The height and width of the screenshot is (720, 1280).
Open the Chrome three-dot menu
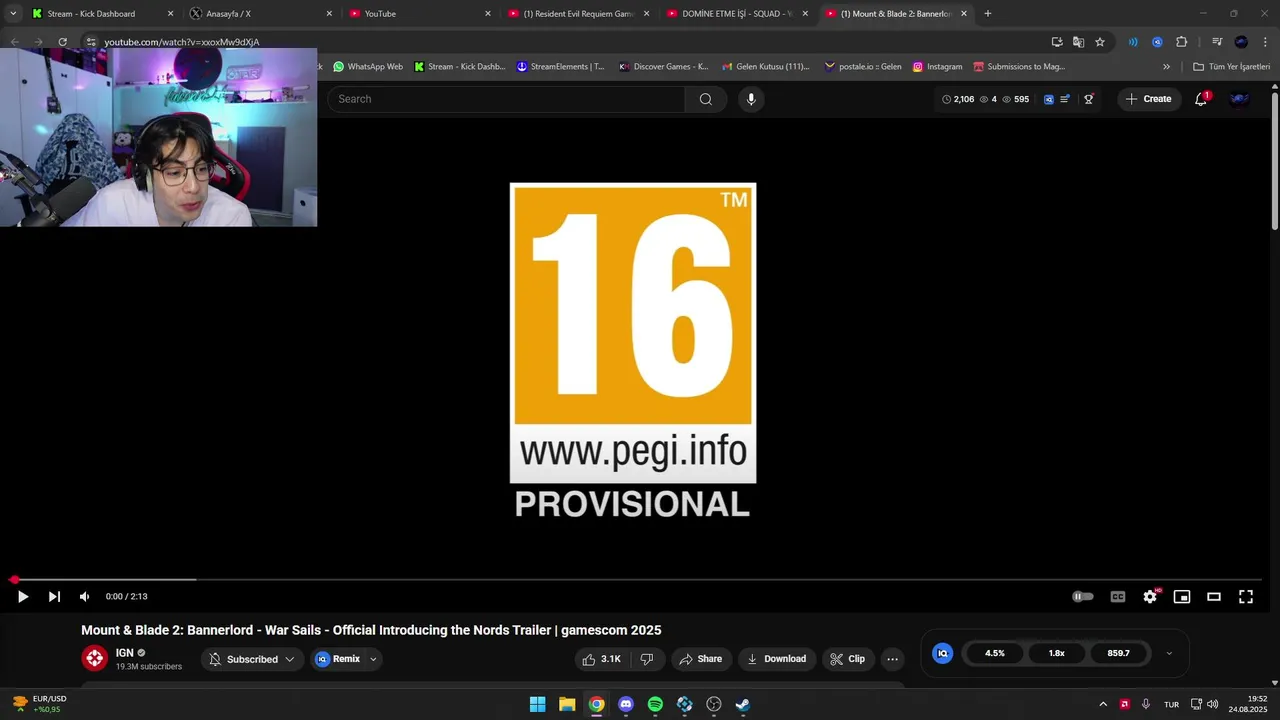[x=1263, y=42]
